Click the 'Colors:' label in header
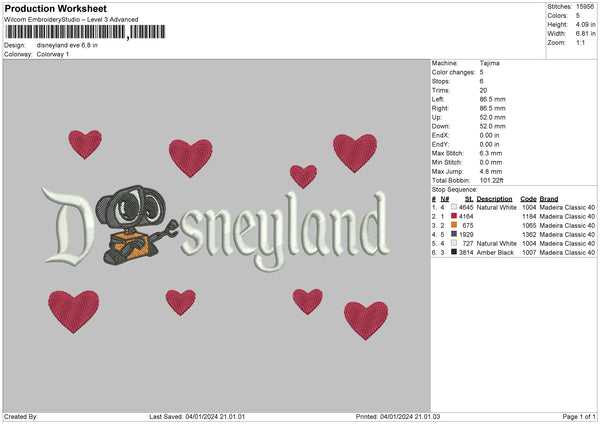Image resolution: width=600 pixels, height=424 pixels. pos(558,16)
